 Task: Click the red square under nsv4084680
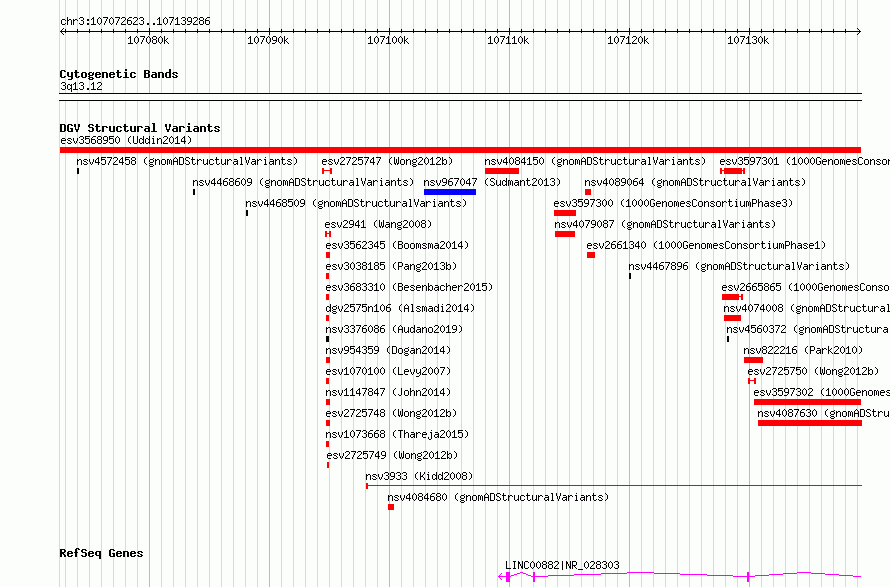point(391,507)
